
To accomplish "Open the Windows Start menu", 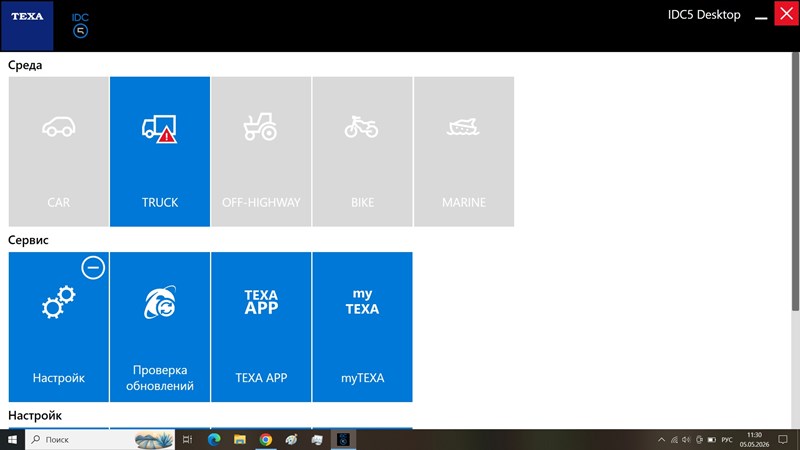I will click(12, 439).
